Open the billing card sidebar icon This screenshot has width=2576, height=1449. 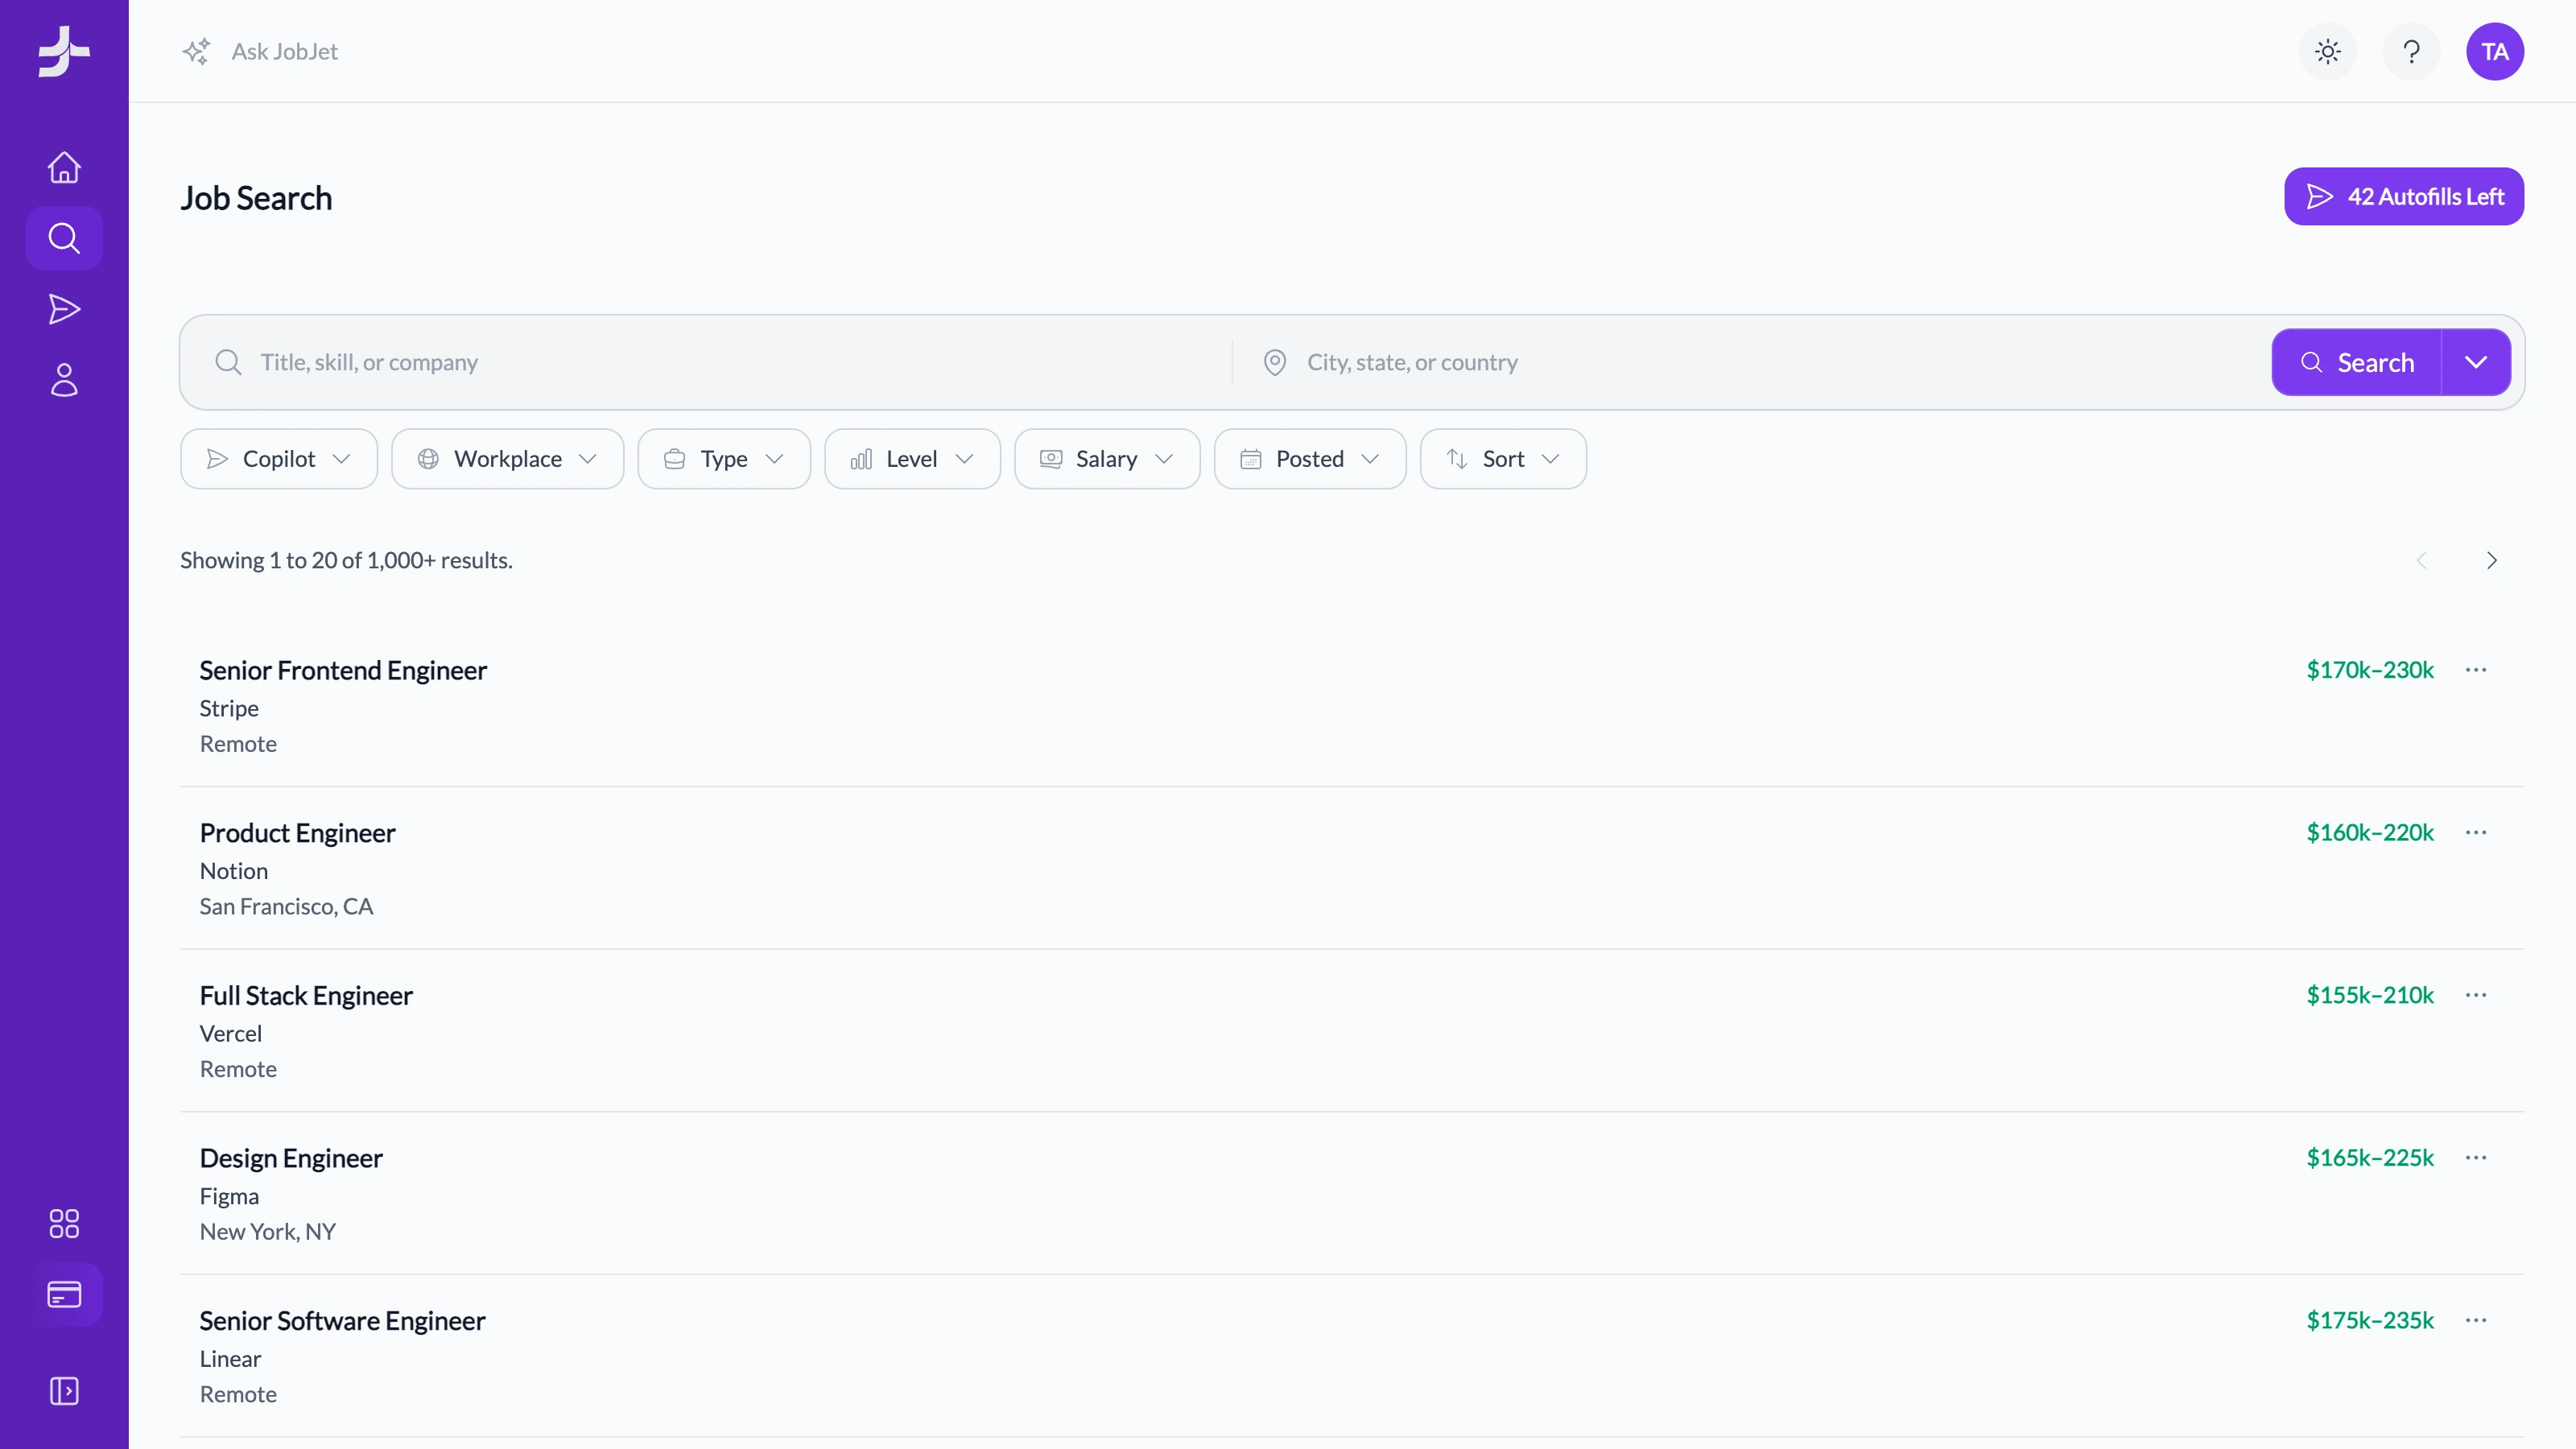[x=64, y=1294]
